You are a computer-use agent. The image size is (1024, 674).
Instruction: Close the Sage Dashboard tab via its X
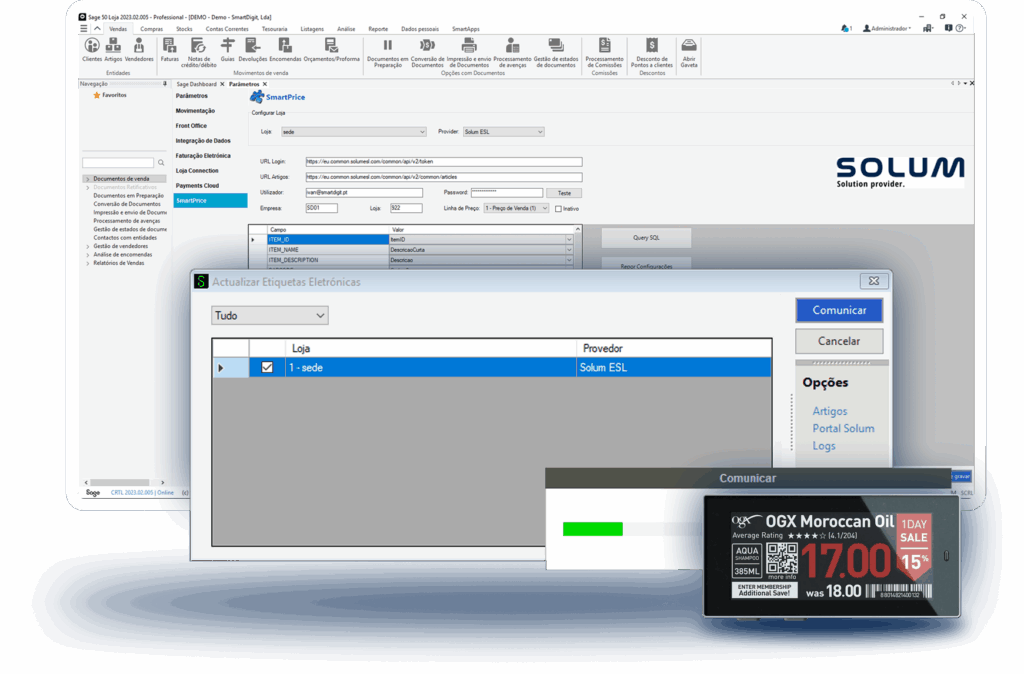click(222, 84)
